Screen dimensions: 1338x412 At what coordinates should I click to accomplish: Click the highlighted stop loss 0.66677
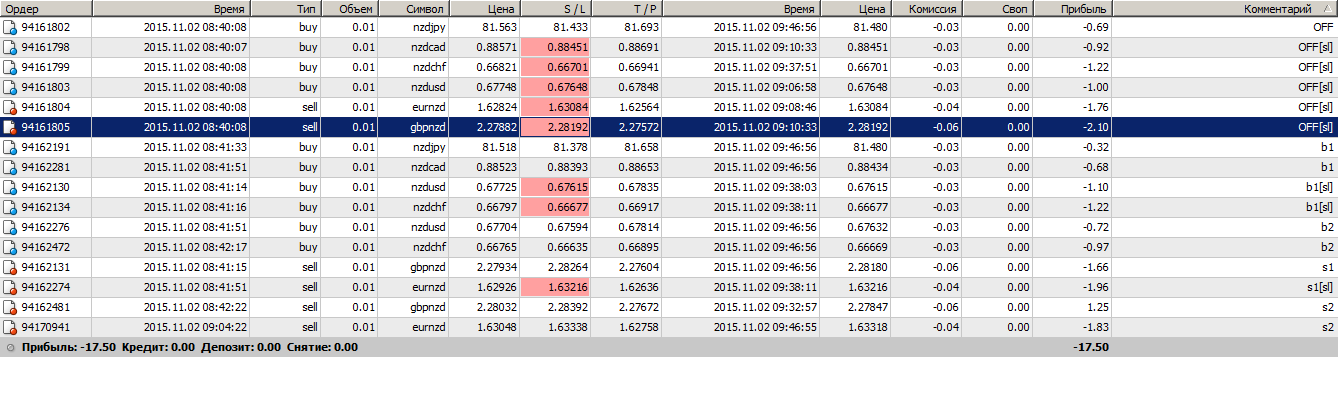556,207
